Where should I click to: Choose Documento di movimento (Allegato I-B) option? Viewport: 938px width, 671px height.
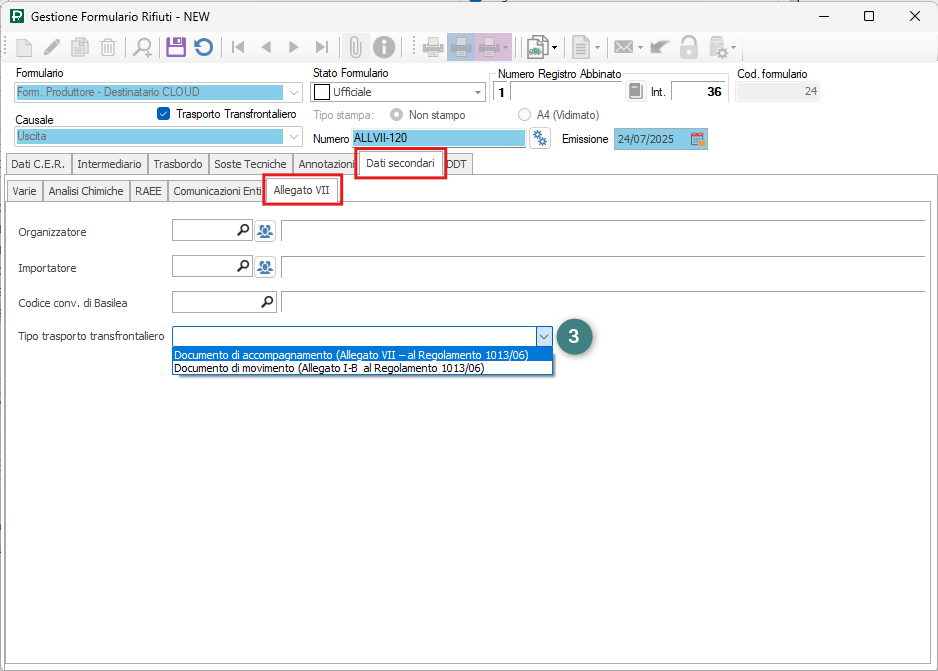tap(329, 368)
